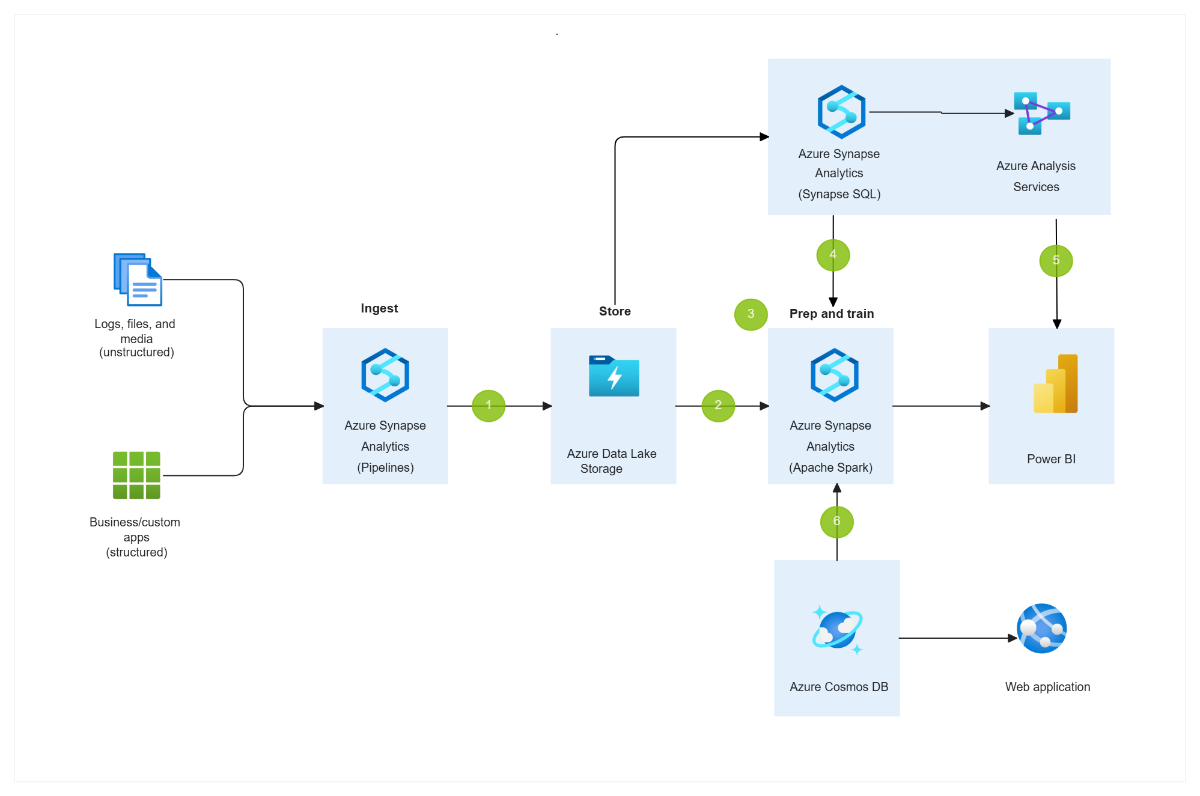Select the Azure Synapse Analytics Pipelines icon

click(x=385, y=375)
